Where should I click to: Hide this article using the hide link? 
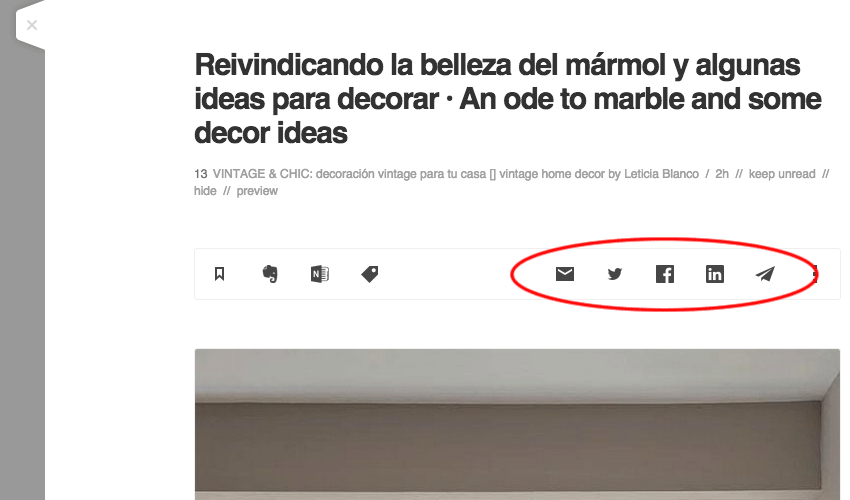(205, 191)
